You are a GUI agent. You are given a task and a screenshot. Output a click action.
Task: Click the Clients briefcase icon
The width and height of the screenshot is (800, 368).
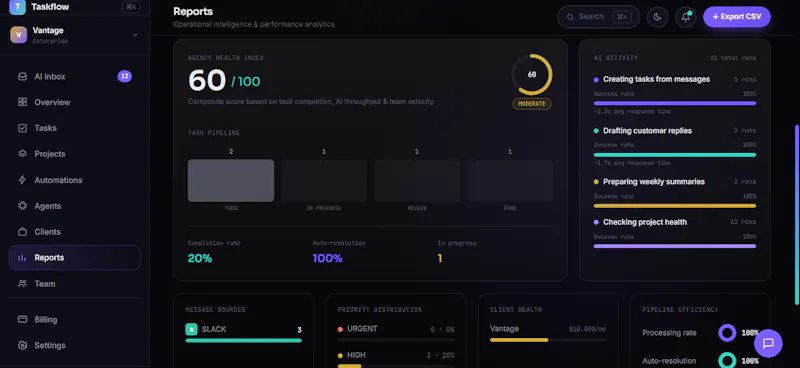click(x=22, y=232)
